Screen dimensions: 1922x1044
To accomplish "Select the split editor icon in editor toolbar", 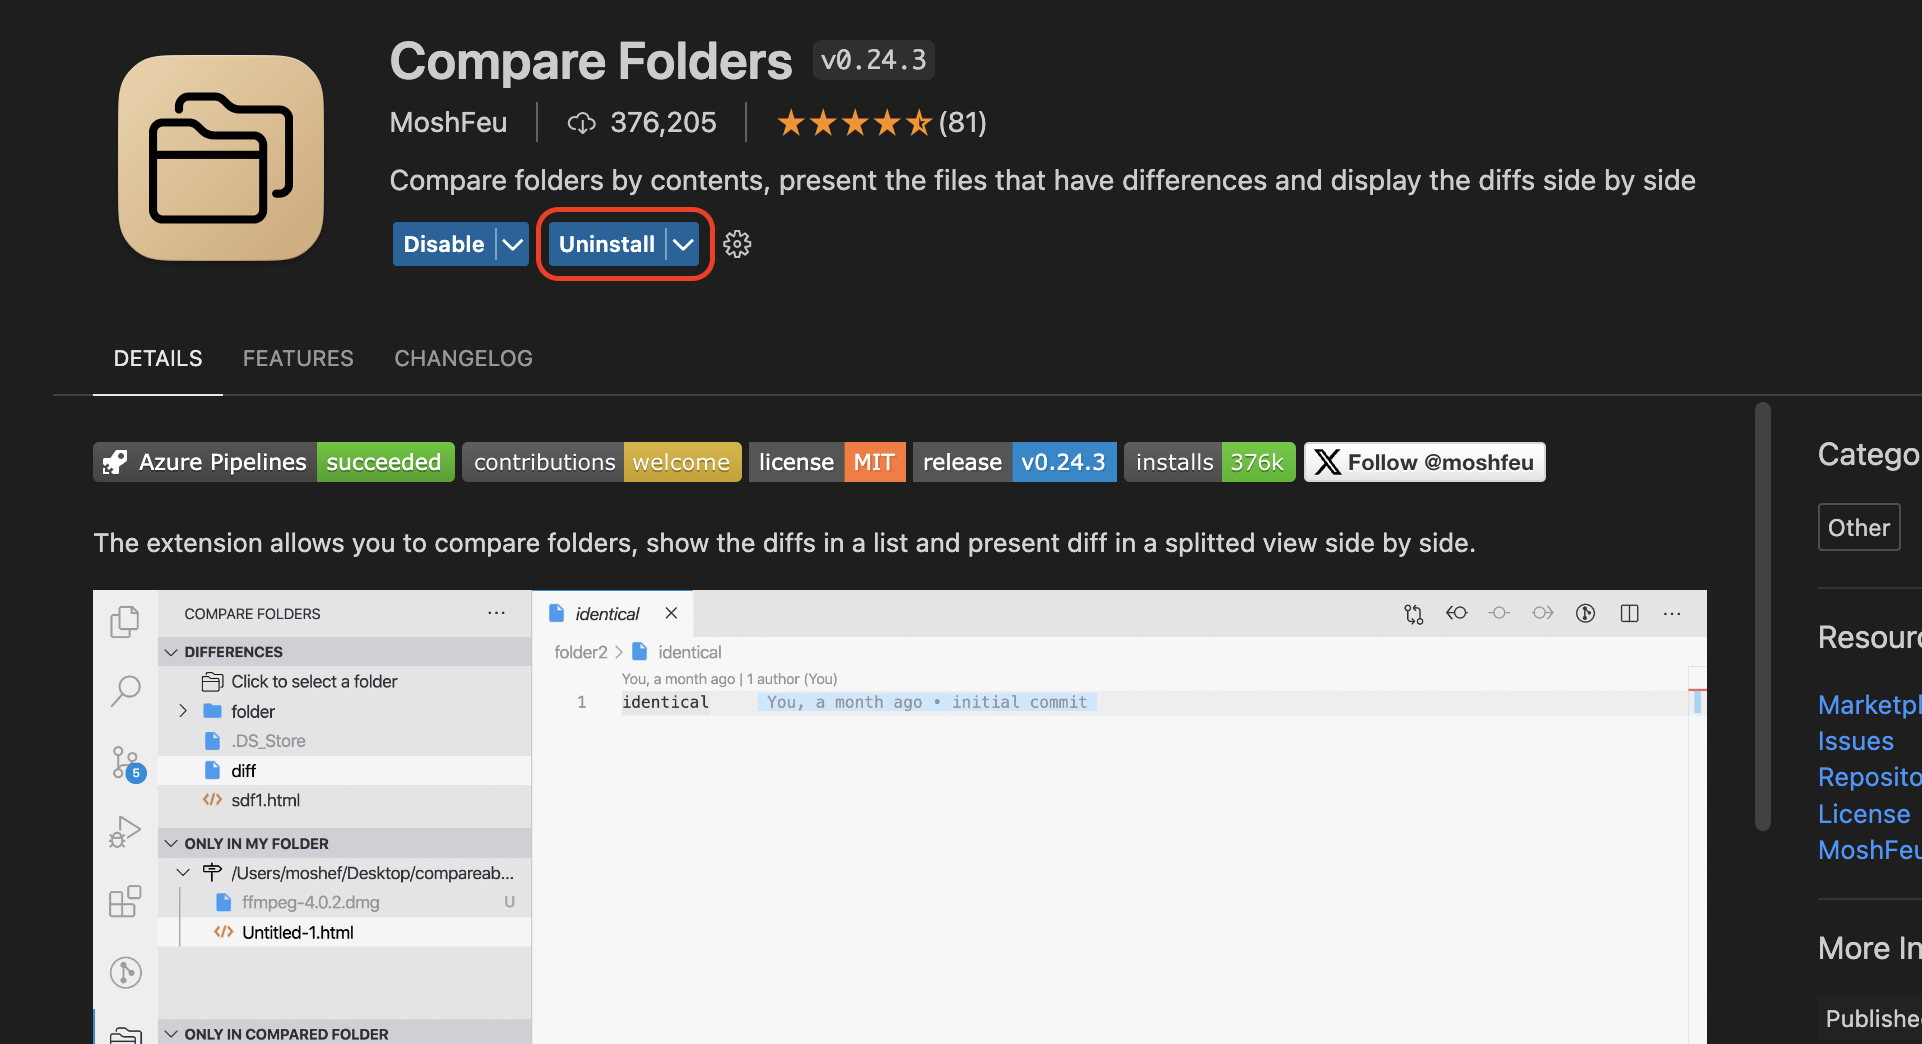I will [x=1630, y=613].
